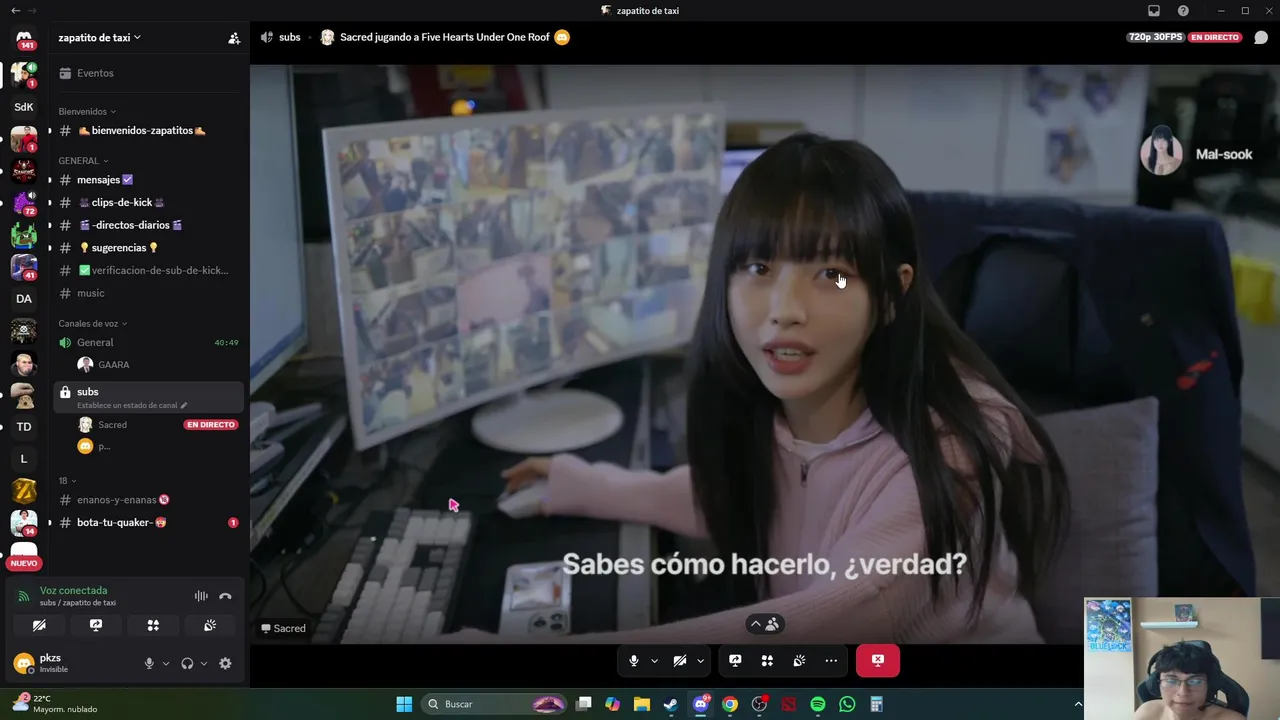Collapse the GENERAL category

[83, 161]
